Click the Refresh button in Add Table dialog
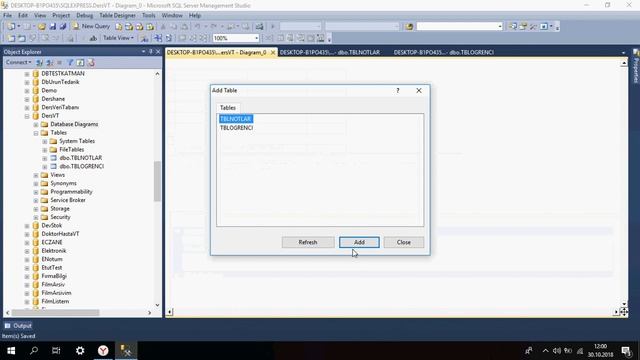This screenshot has height=360, width=640. tap(308, 242)
